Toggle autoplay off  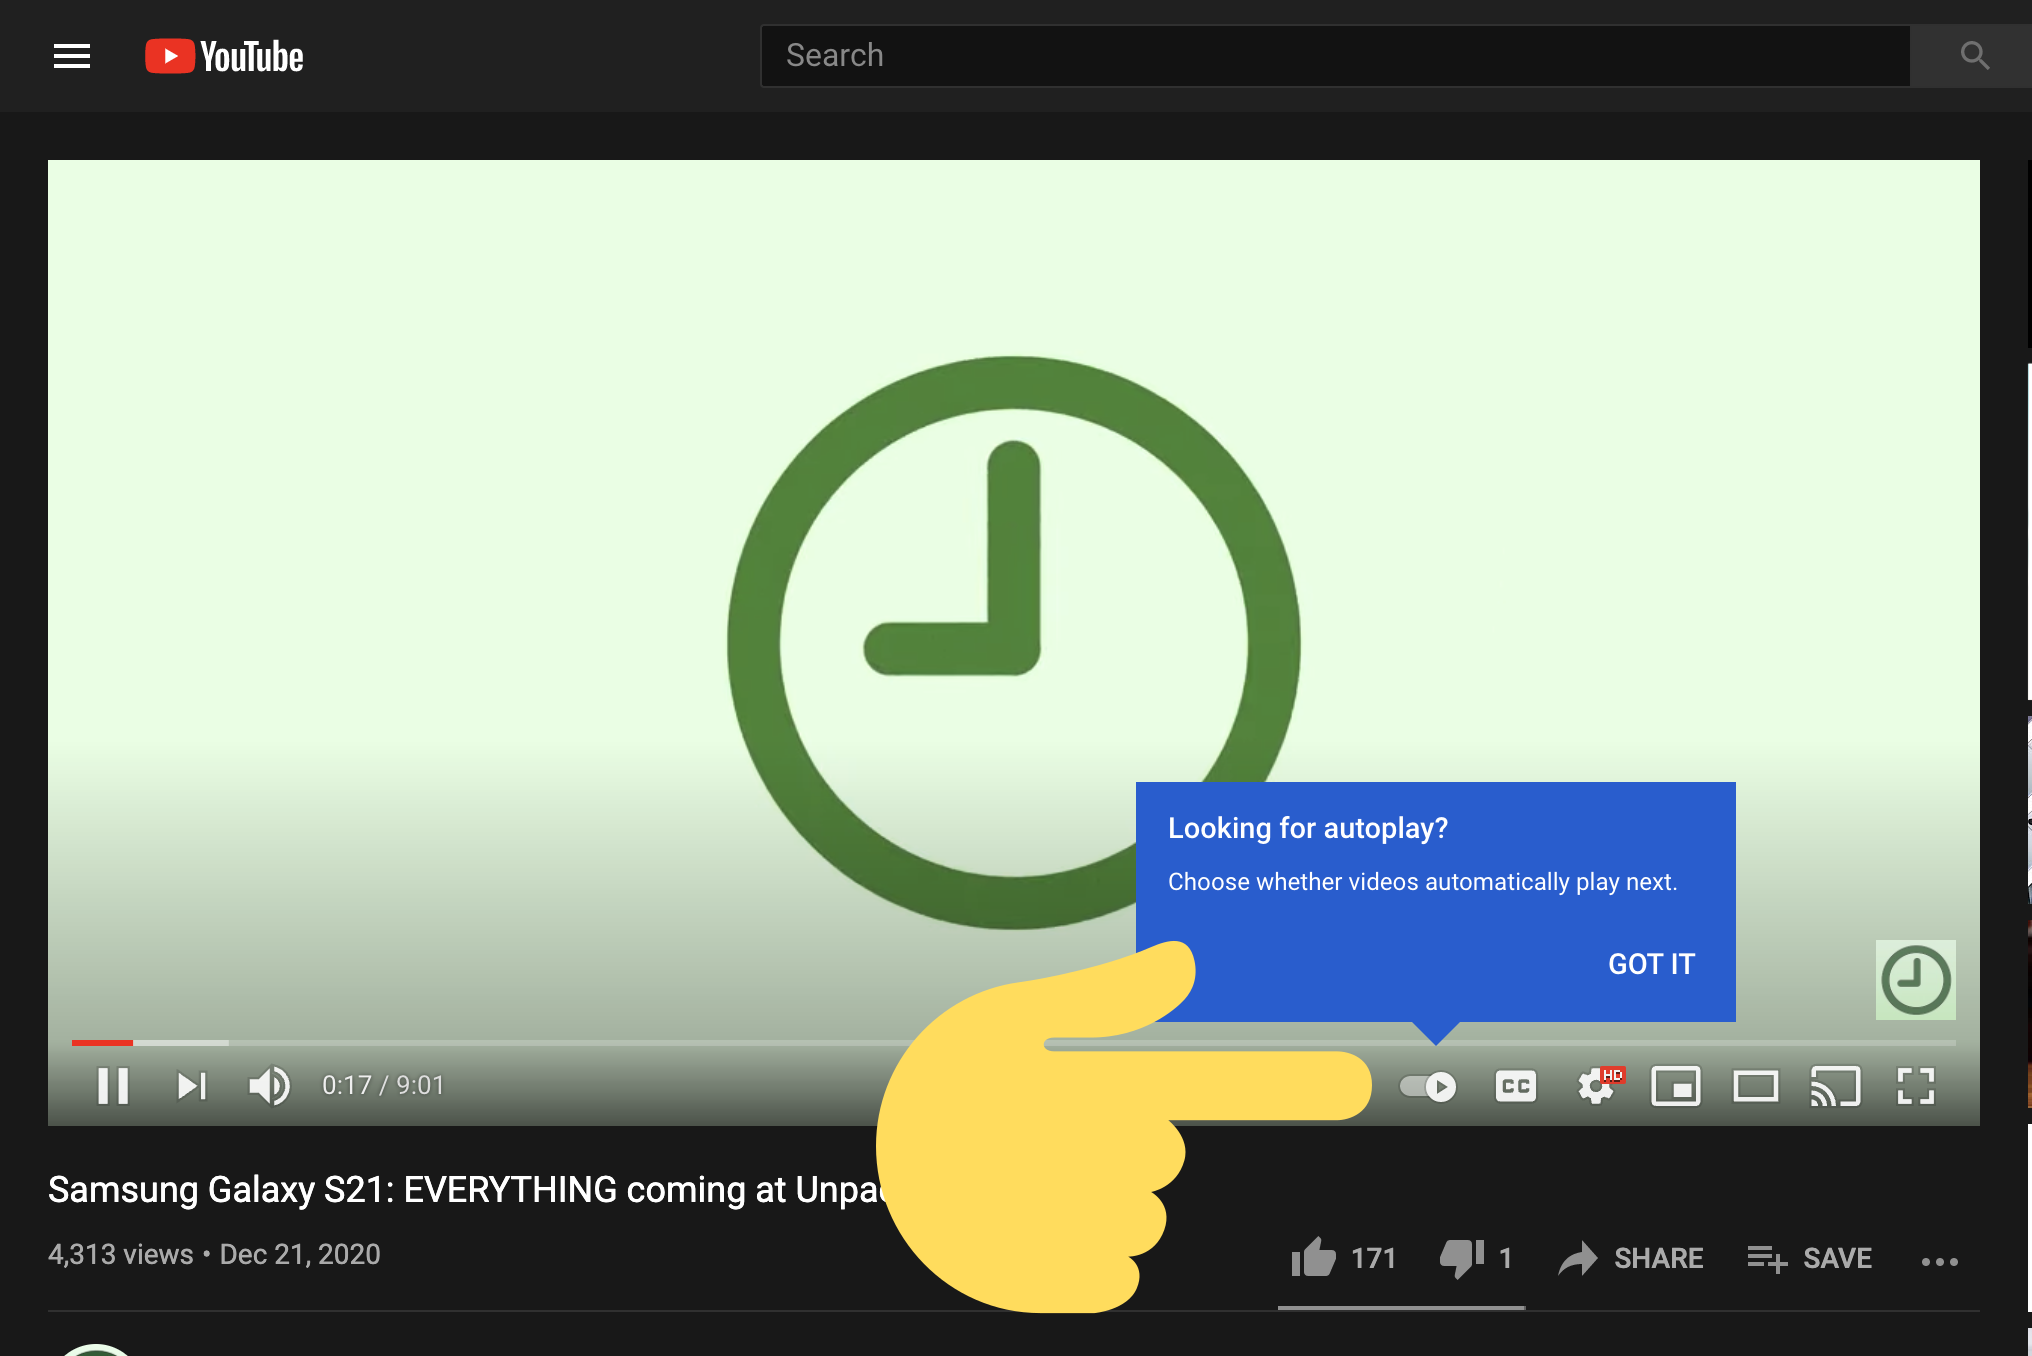[x=1426, y=1086]
